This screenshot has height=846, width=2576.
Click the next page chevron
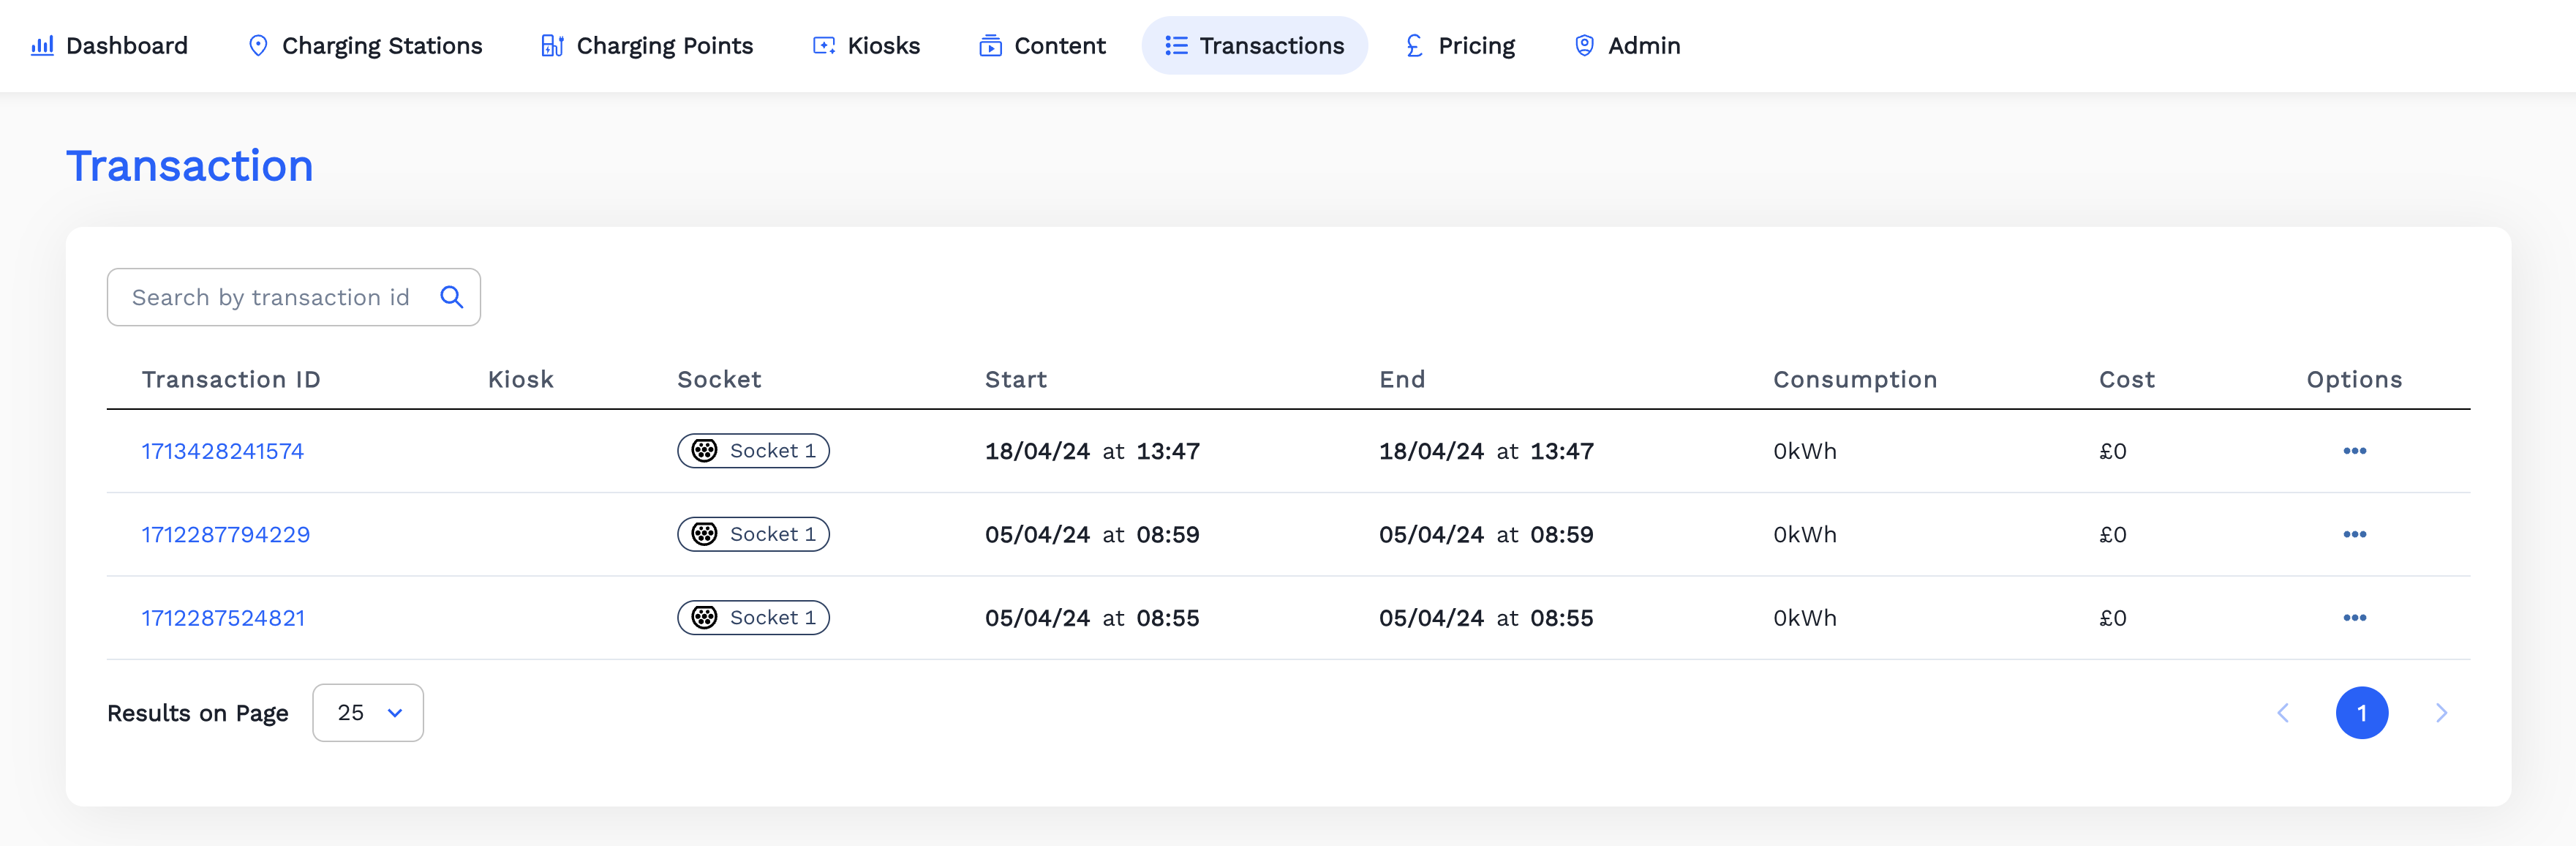point(2441,712)
